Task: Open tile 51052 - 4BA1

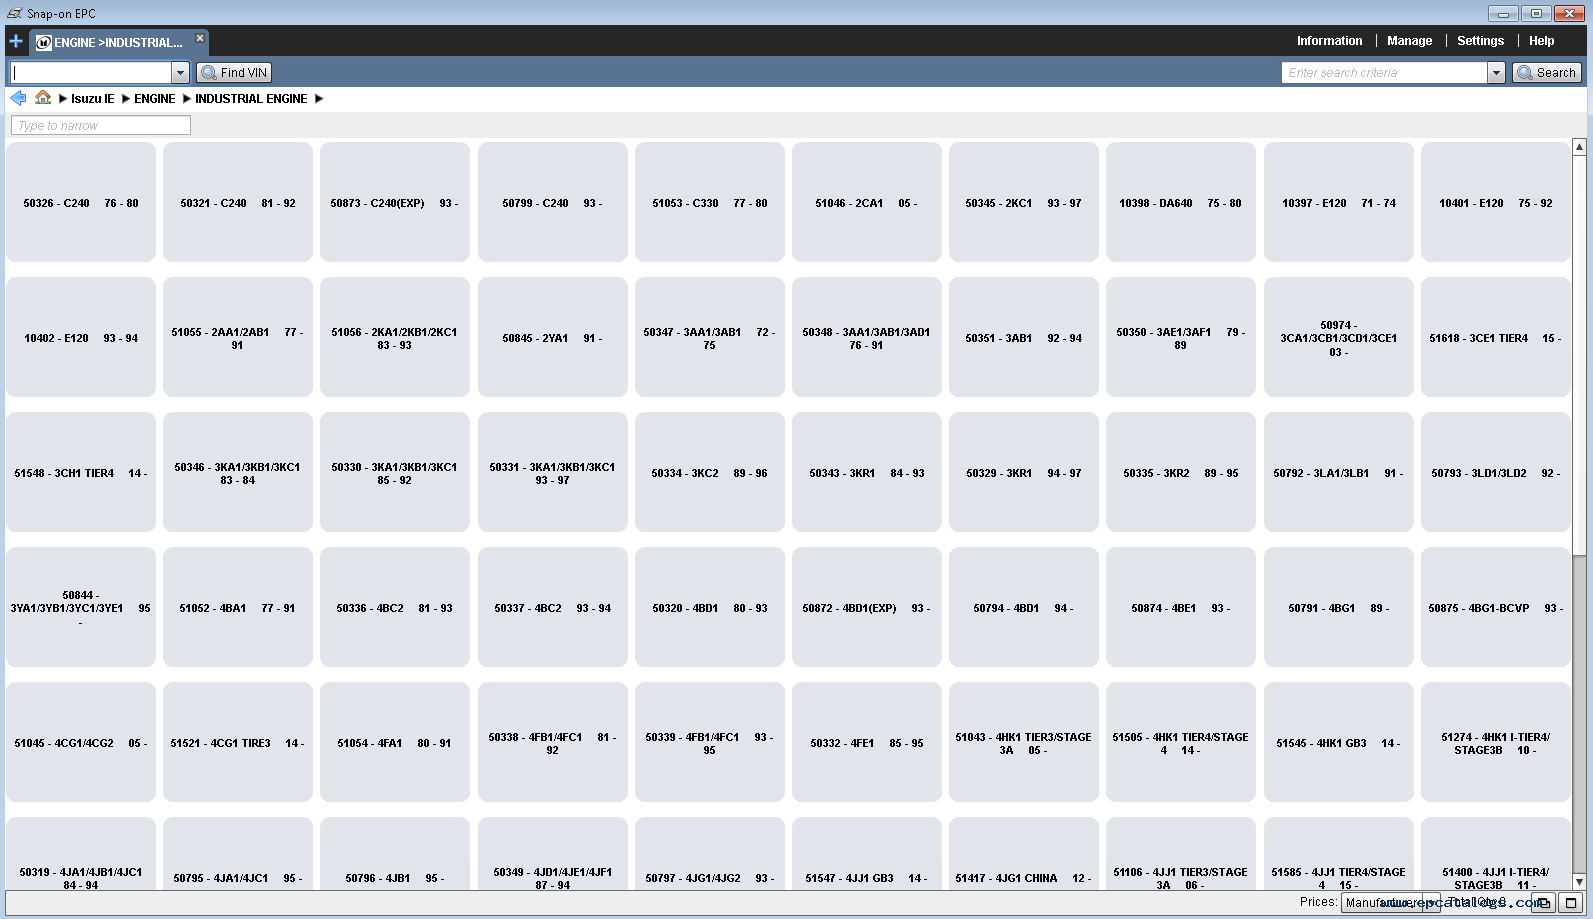Action: (238, 607)
